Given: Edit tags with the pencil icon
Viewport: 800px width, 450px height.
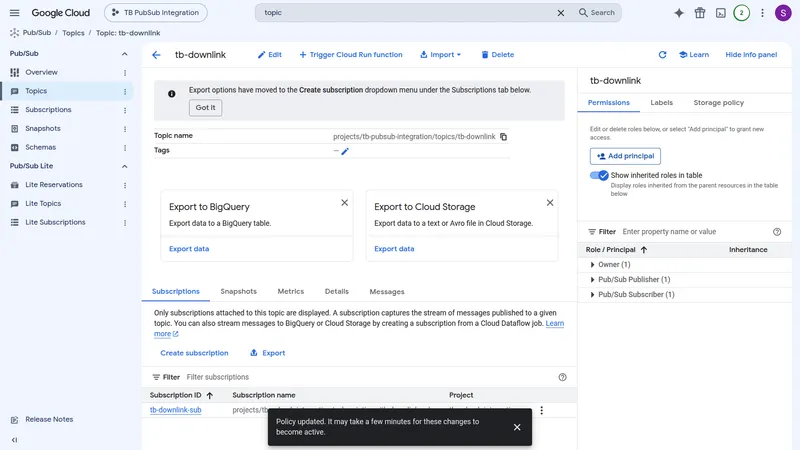Looking at the screenshot, I should [345, 151].
